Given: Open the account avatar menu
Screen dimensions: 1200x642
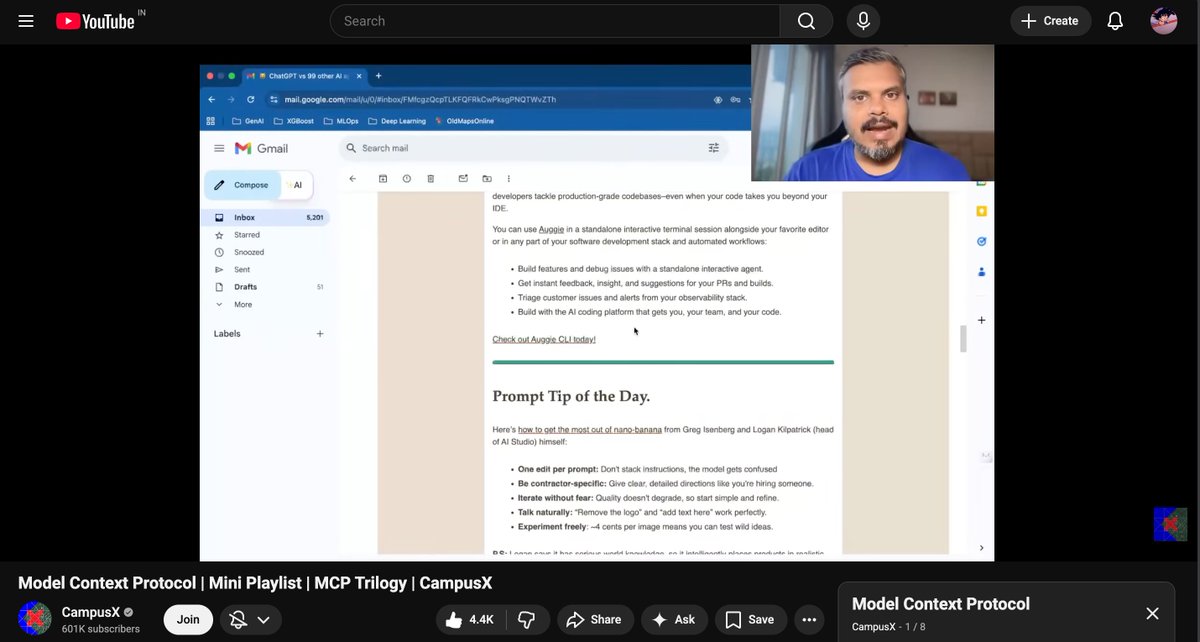Looking at the screenshot, I should [1164, 21].
